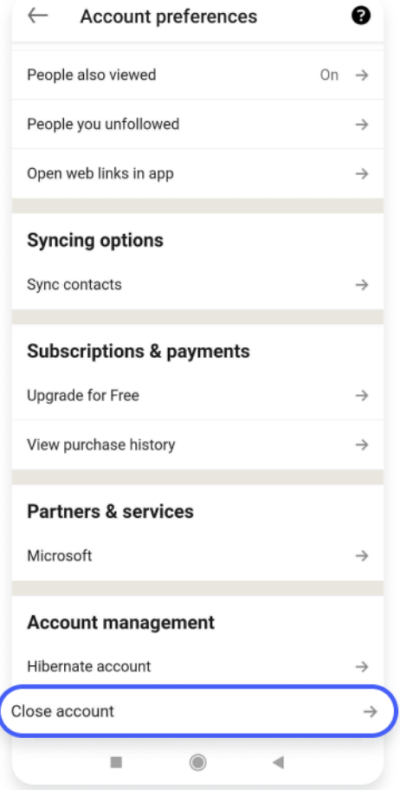Tap arrow beside Close account

[370, 711]
